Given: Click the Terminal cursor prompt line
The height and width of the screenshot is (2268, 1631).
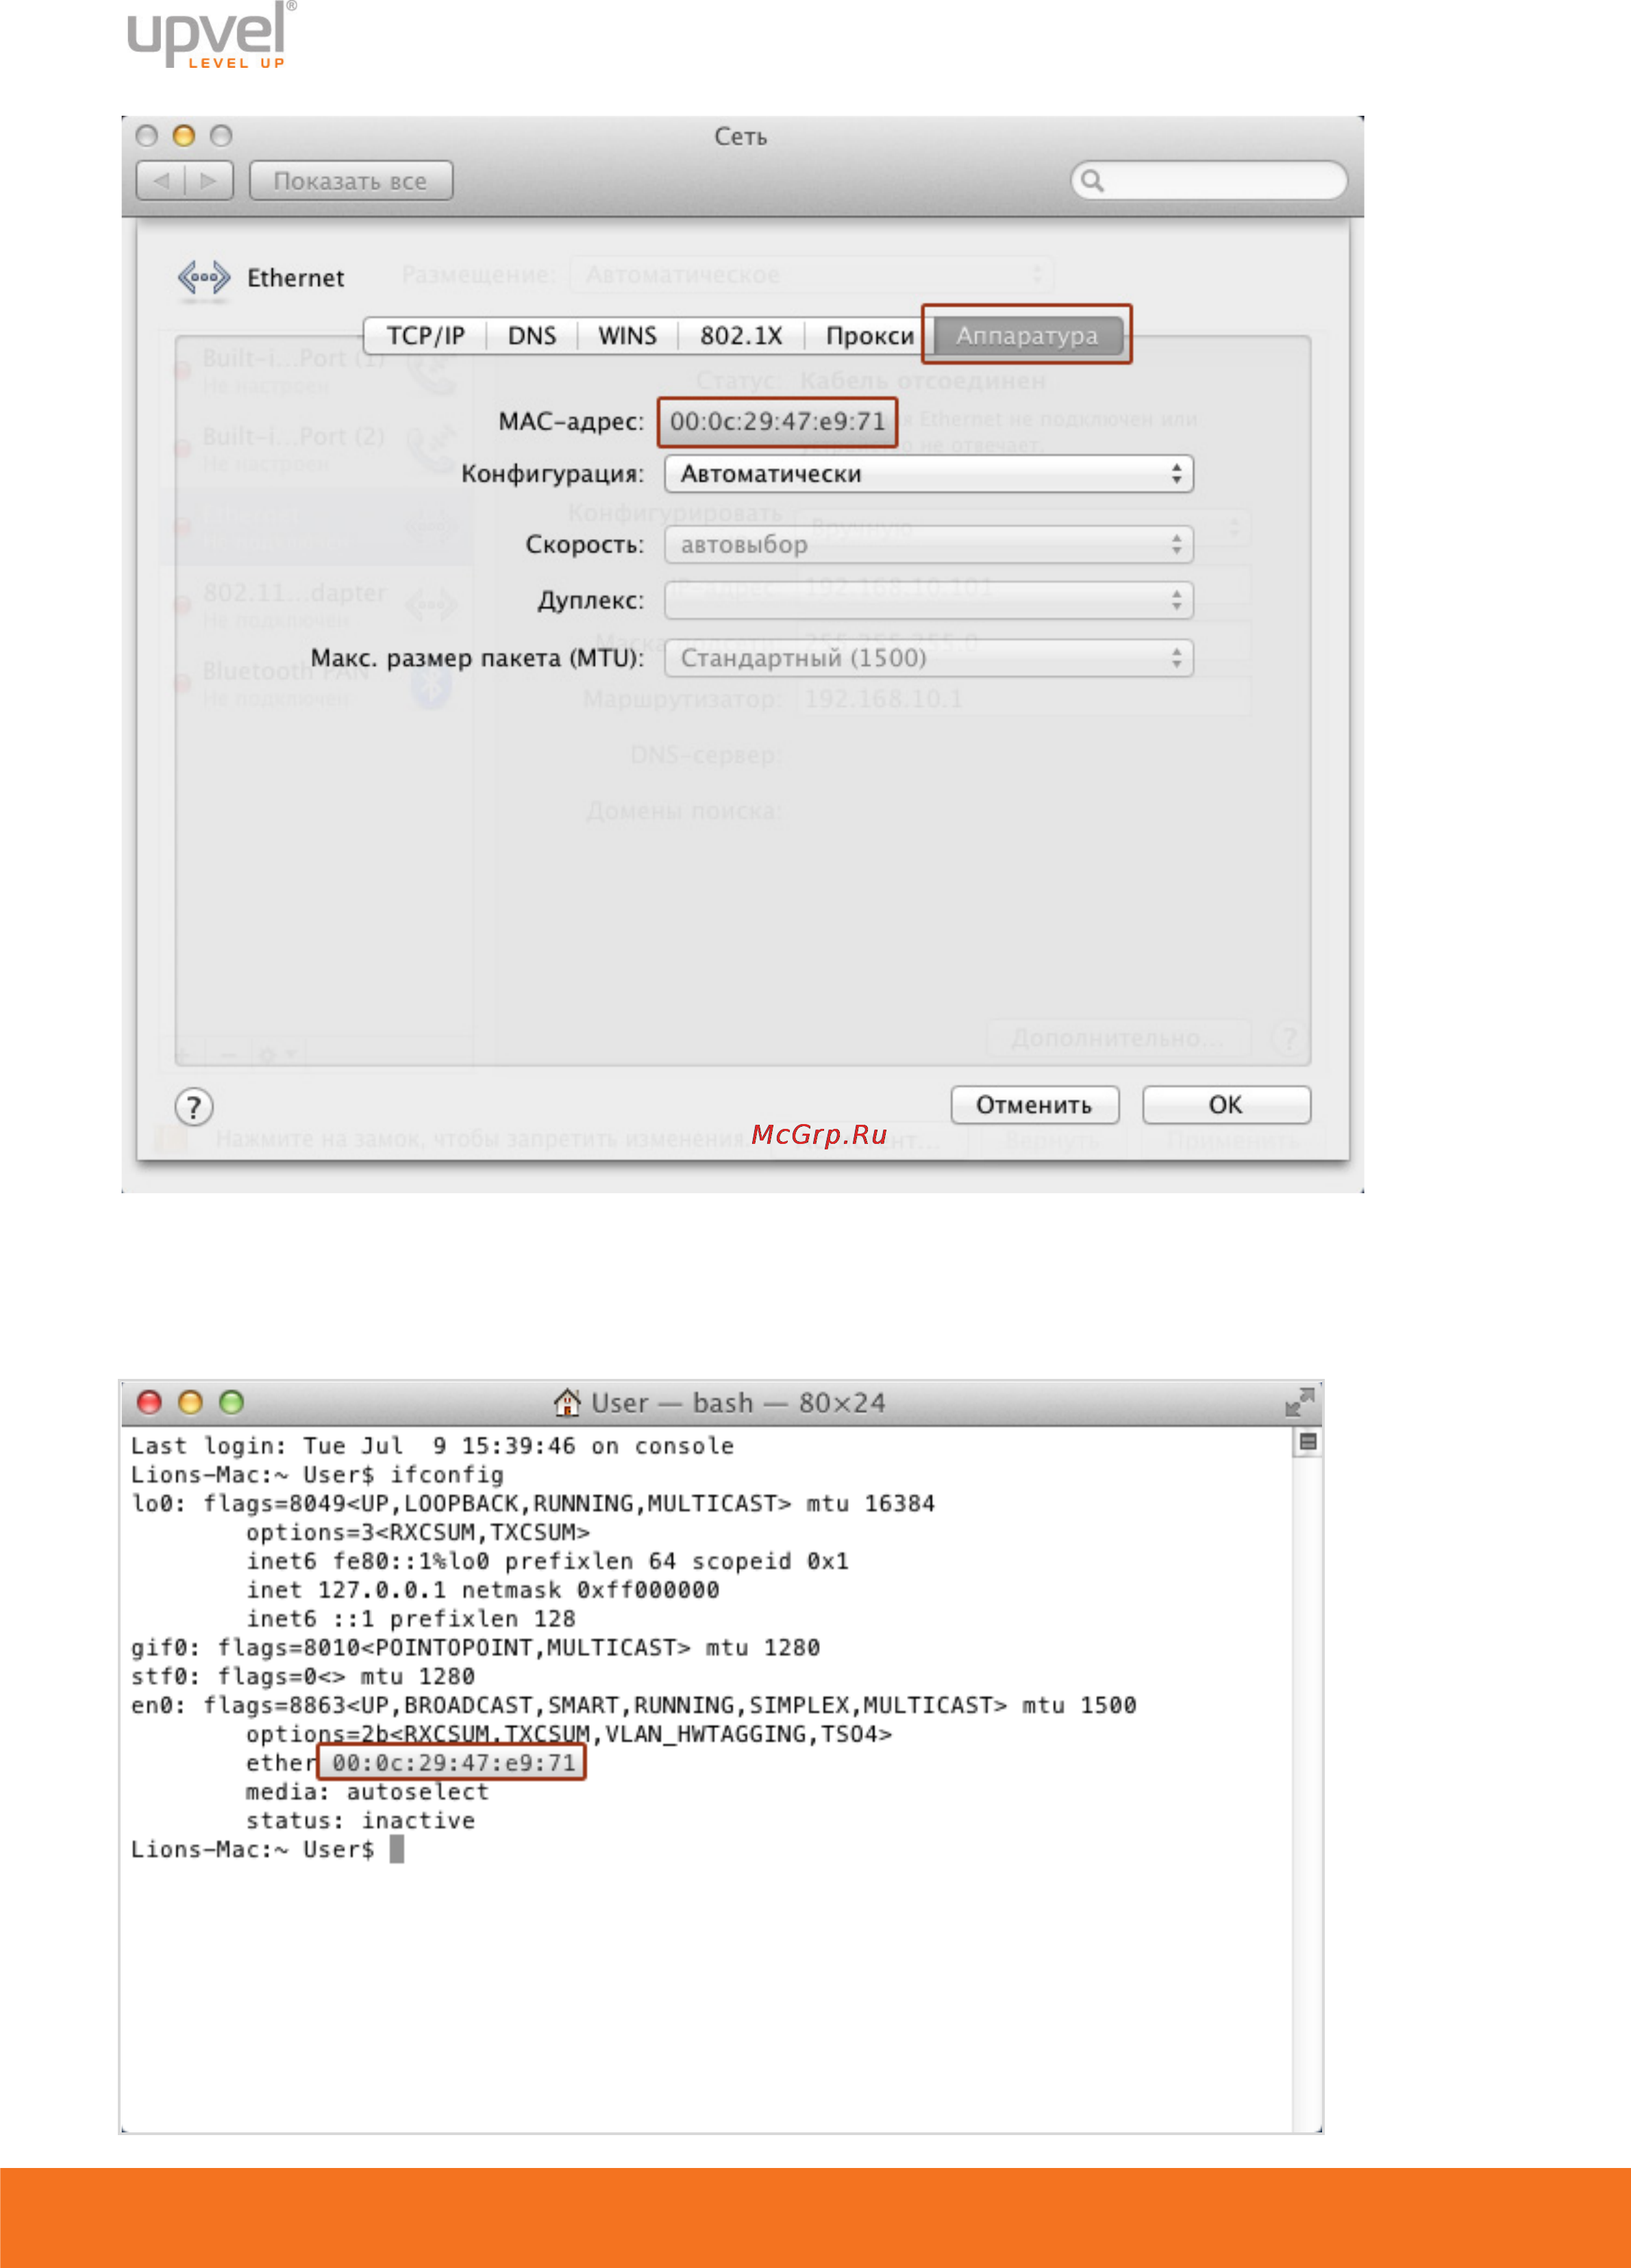Looking at the screenshot, I should tap(267, 1849).
